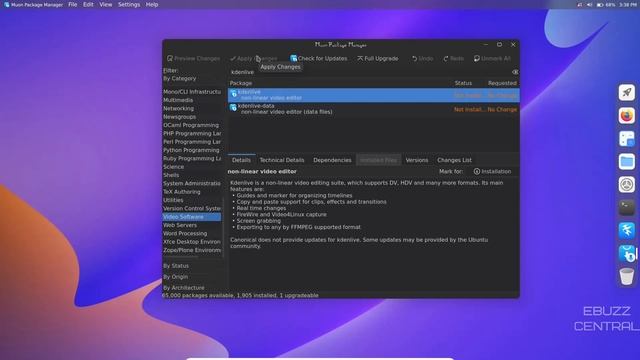640x360 pixels.
Task: Open the File menu
Action: 73,4
